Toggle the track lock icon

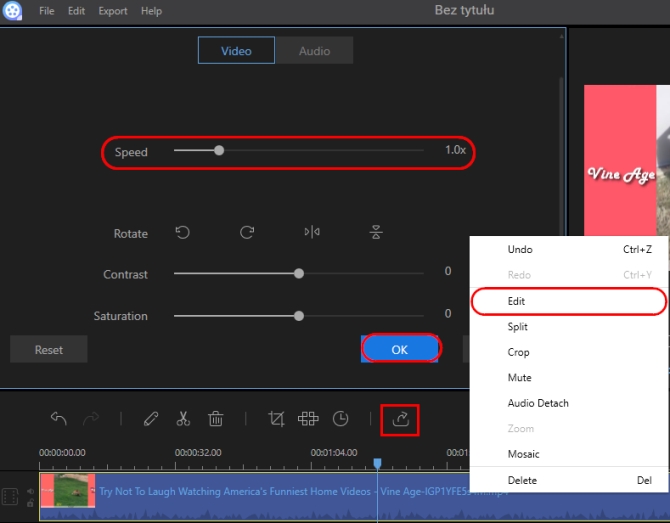[x=30, y=503]
